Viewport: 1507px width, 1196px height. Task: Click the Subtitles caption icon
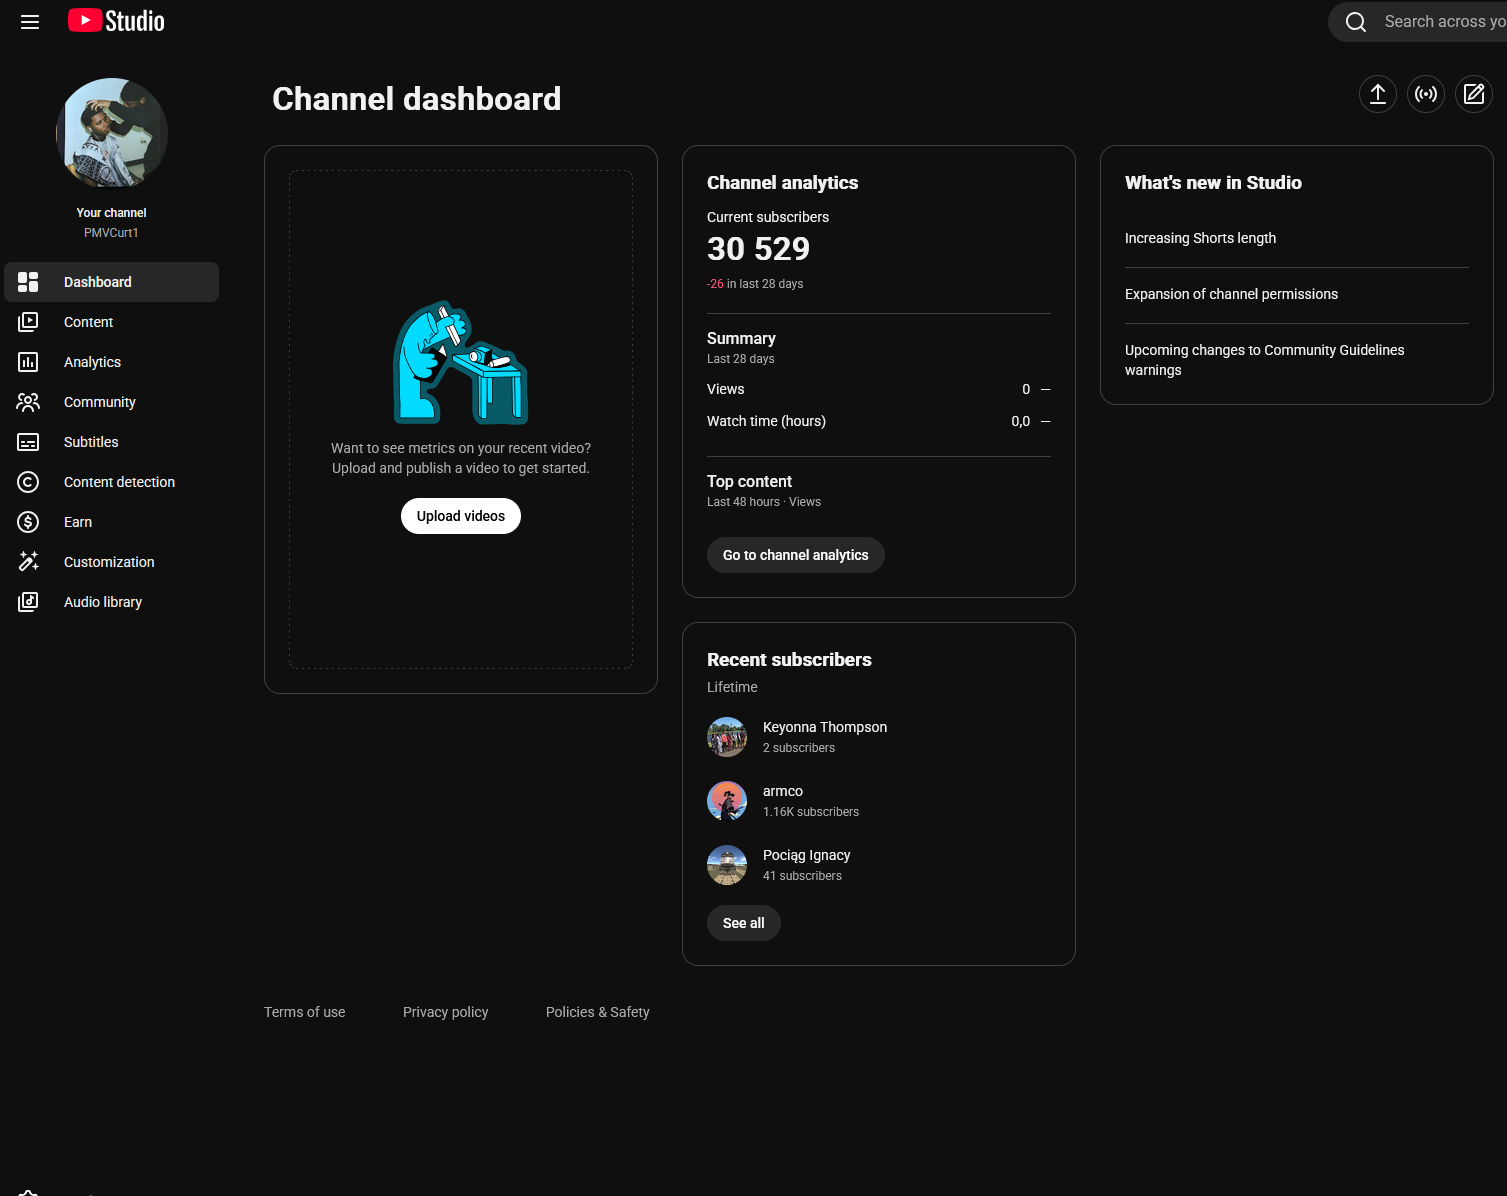[x=28, y=442]
